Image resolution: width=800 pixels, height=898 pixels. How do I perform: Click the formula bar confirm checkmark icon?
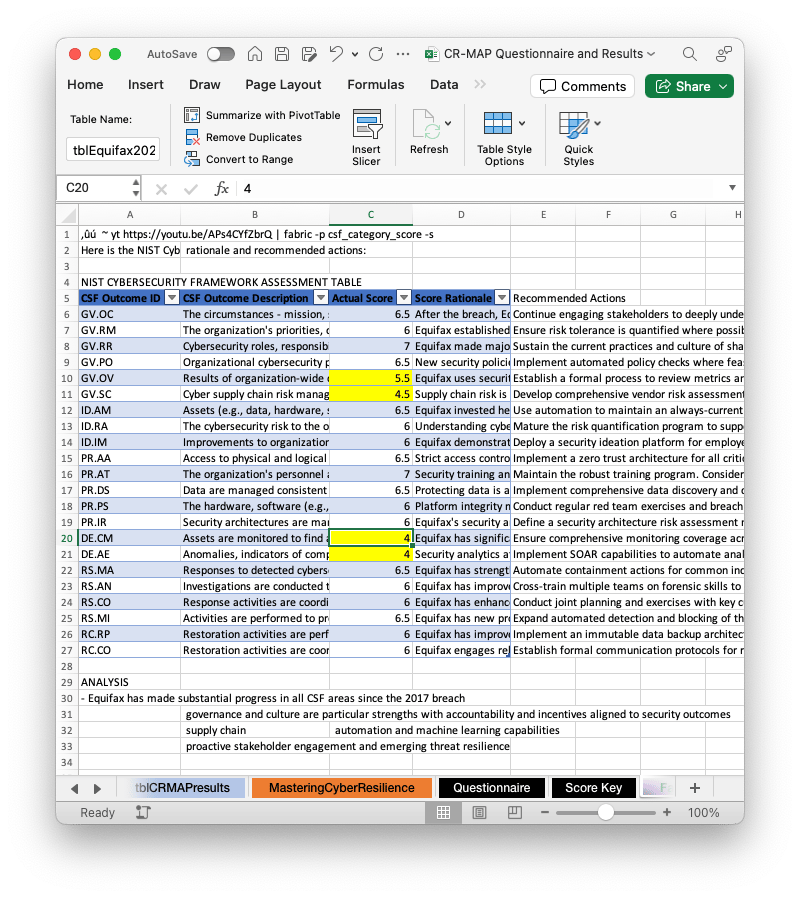(x=191, y=189)
